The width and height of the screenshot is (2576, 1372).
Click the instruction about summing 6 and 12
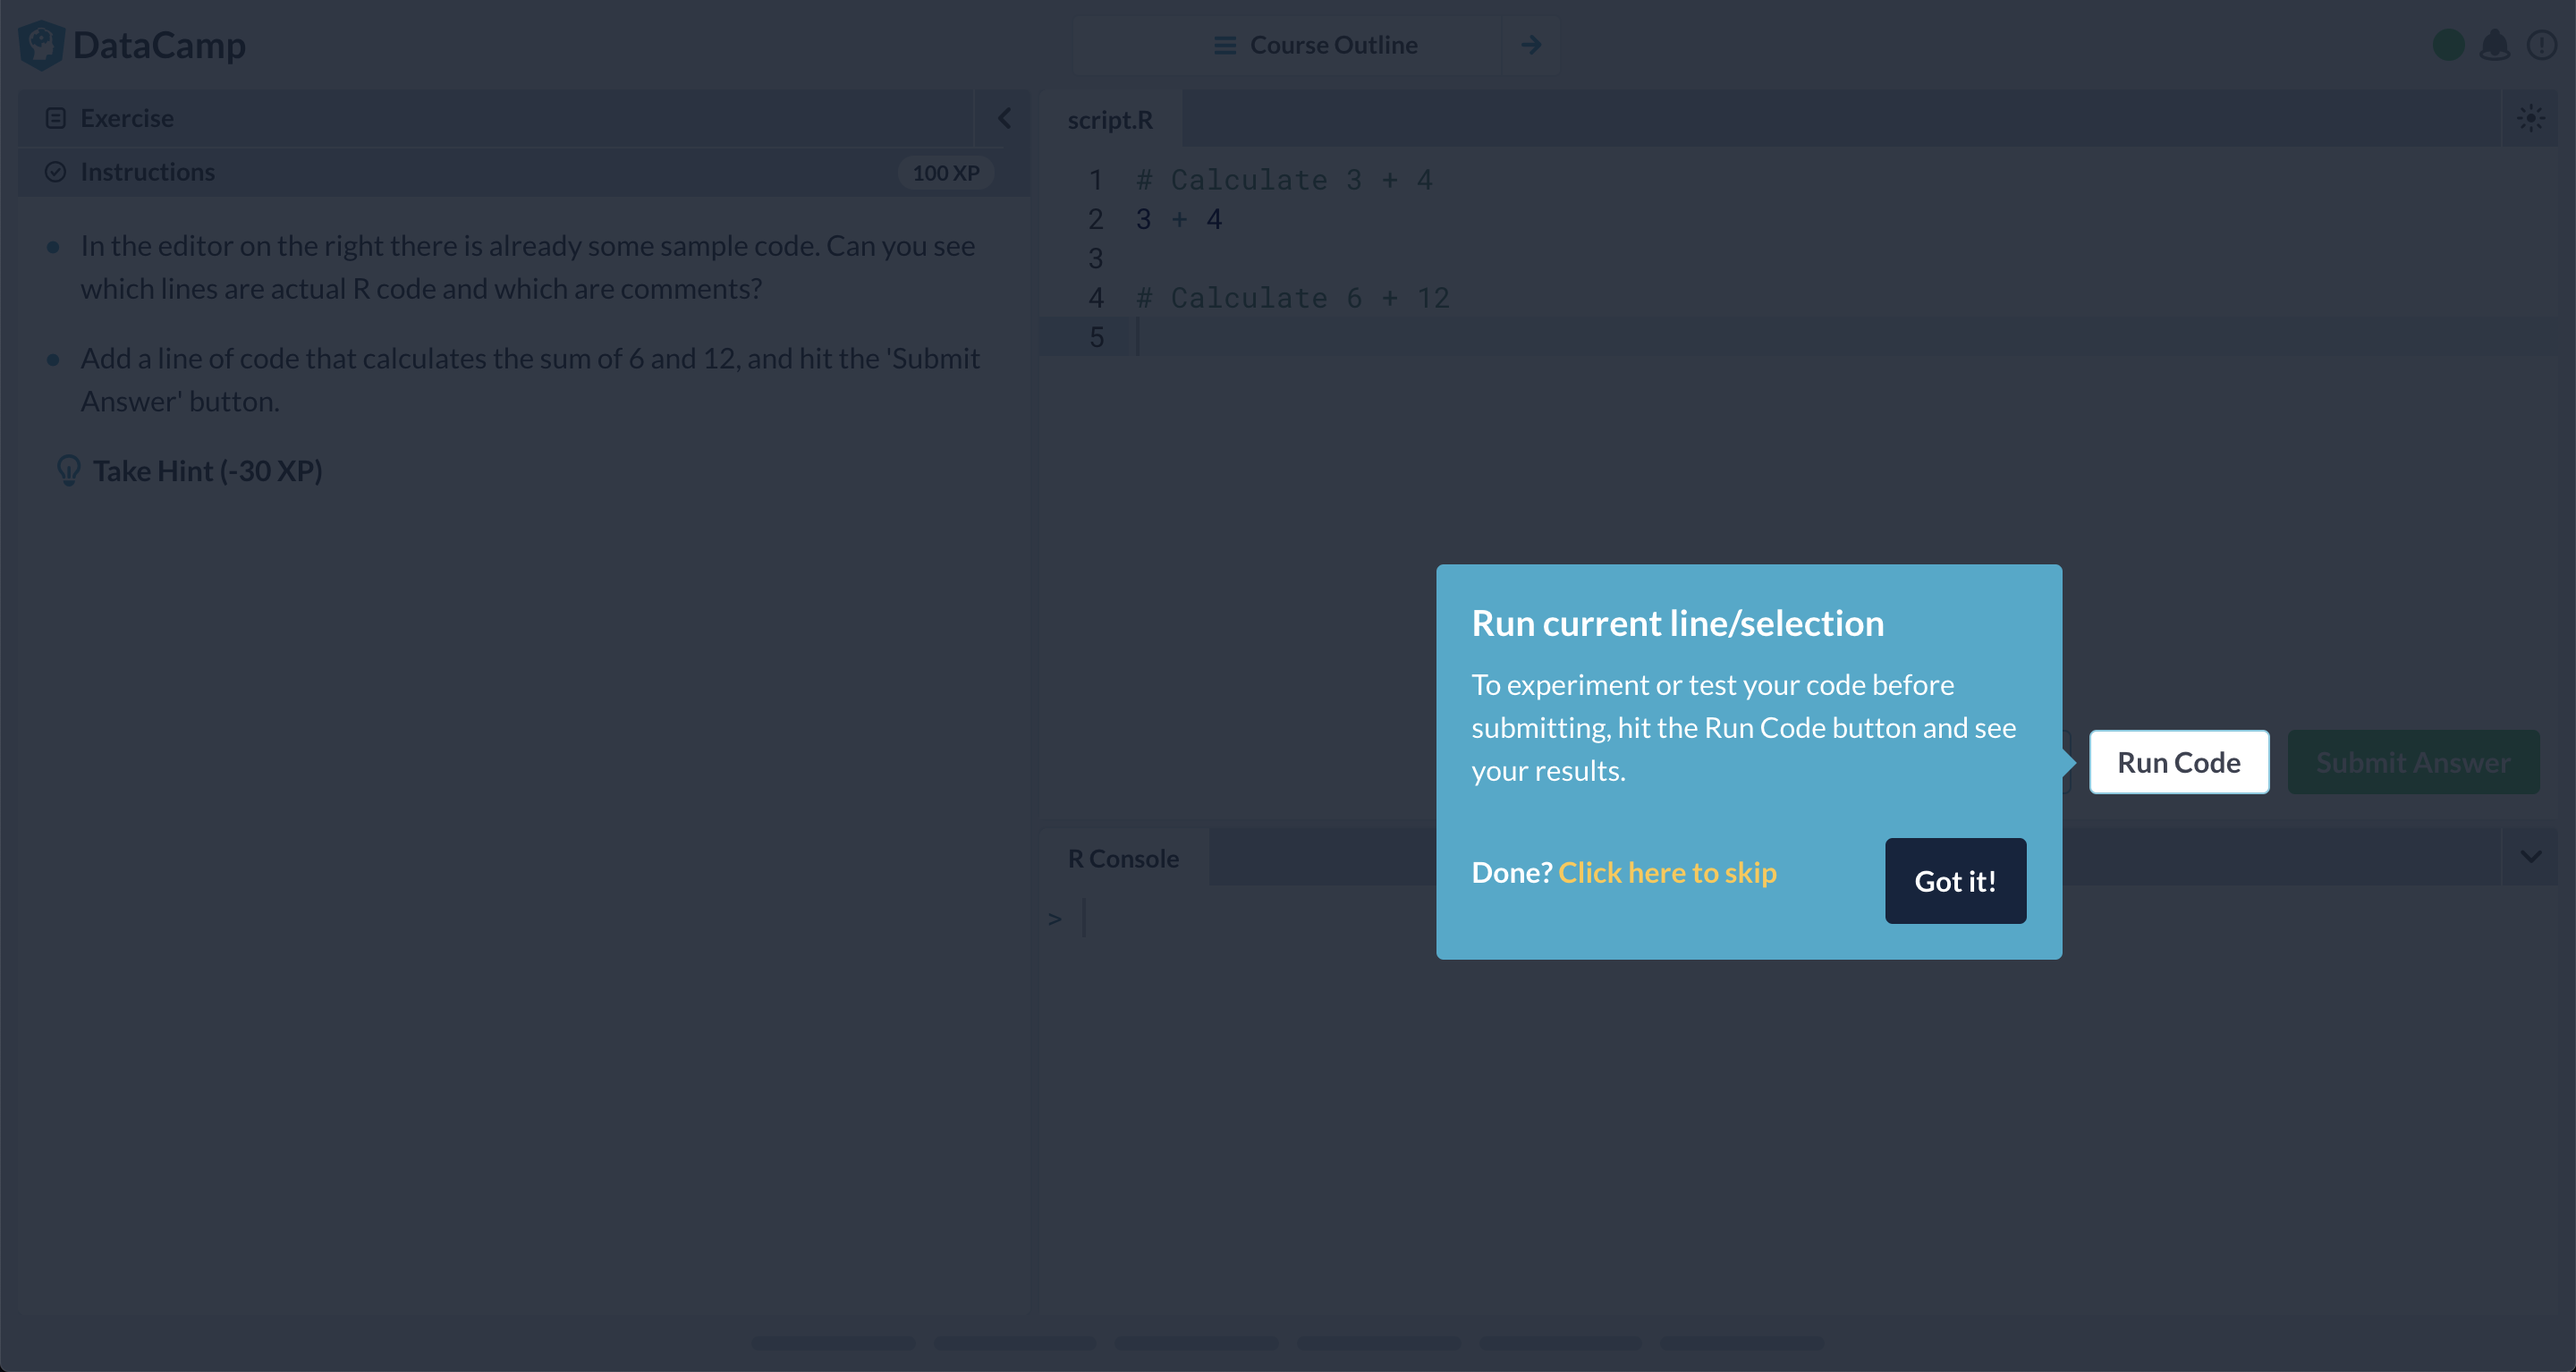(x=530, y=380)
